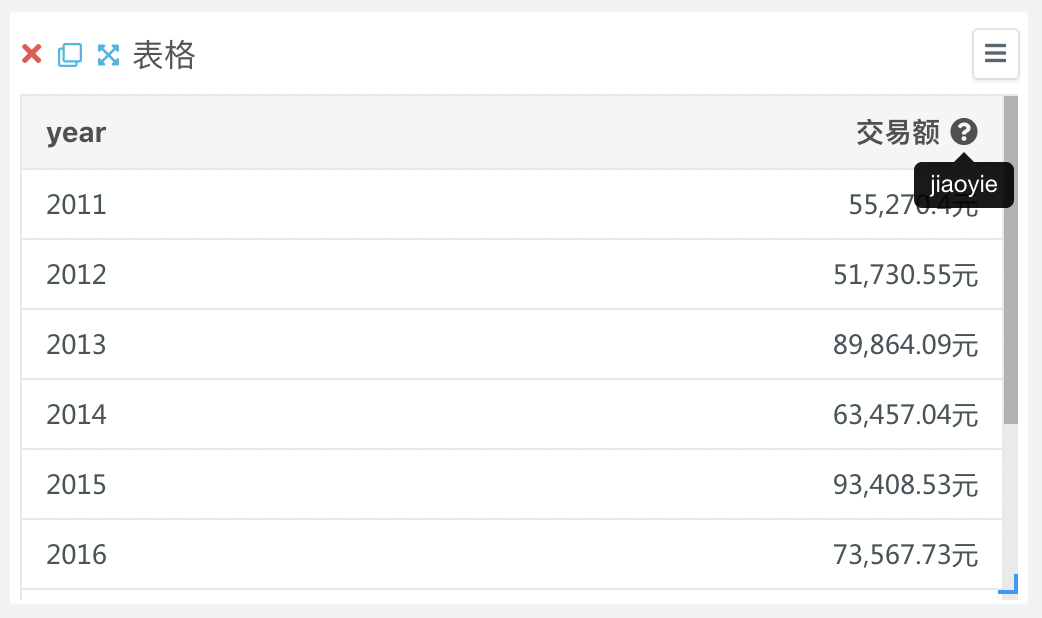Select the 2013 year cell
Image resolution: width=1042 pixels, height=618 pixels.
[76, 344]
